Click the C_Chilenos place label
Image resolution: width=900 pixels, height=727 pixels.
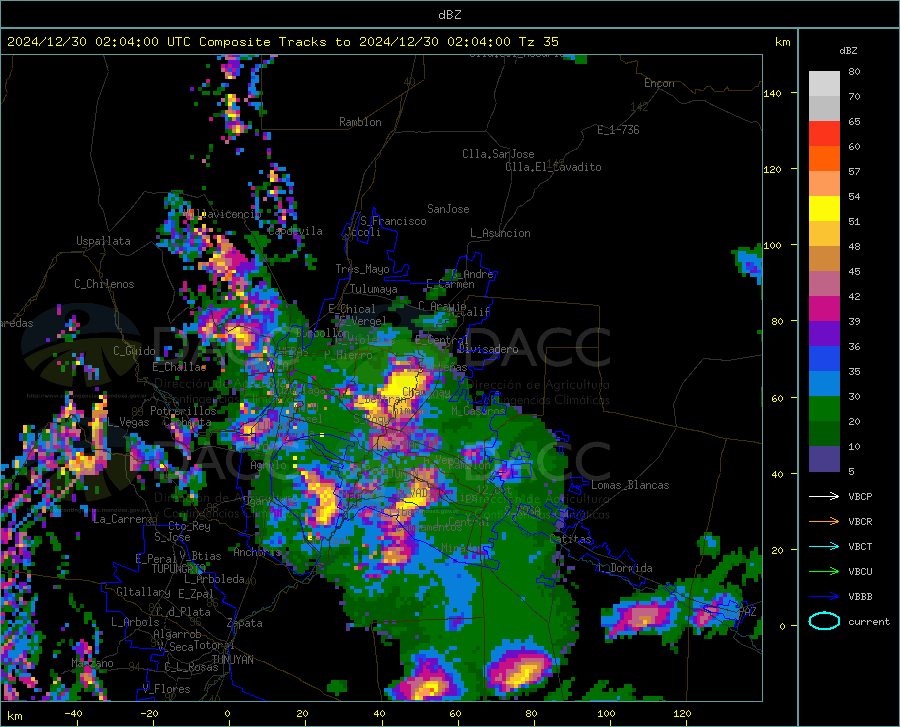(104, 284)
